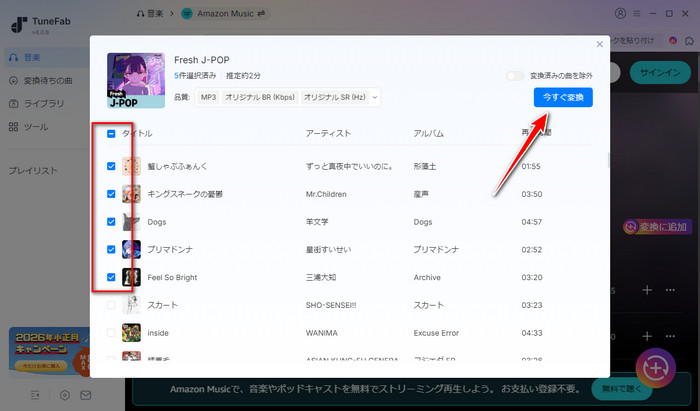Click 変換に追加 button in background
Screen dimensions: 700x411
point(657,227)
